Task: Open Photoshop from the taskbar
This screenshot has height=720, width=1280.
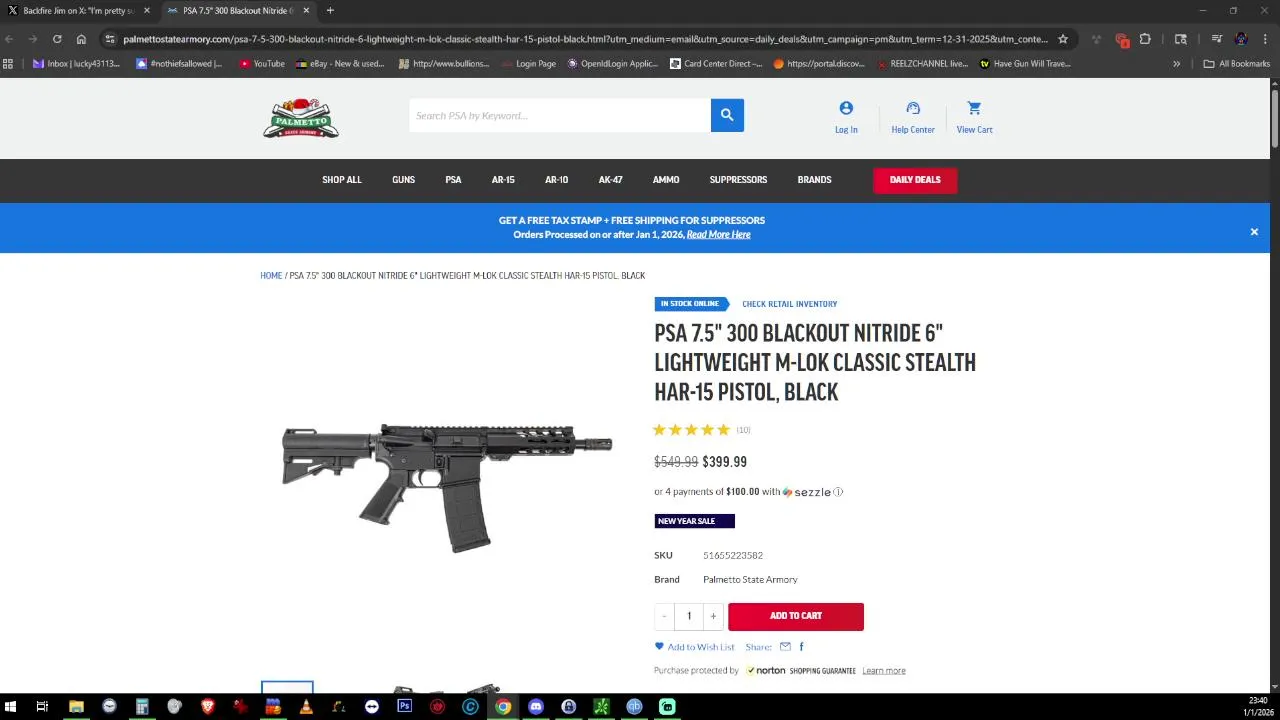Action: click(404, 706)
